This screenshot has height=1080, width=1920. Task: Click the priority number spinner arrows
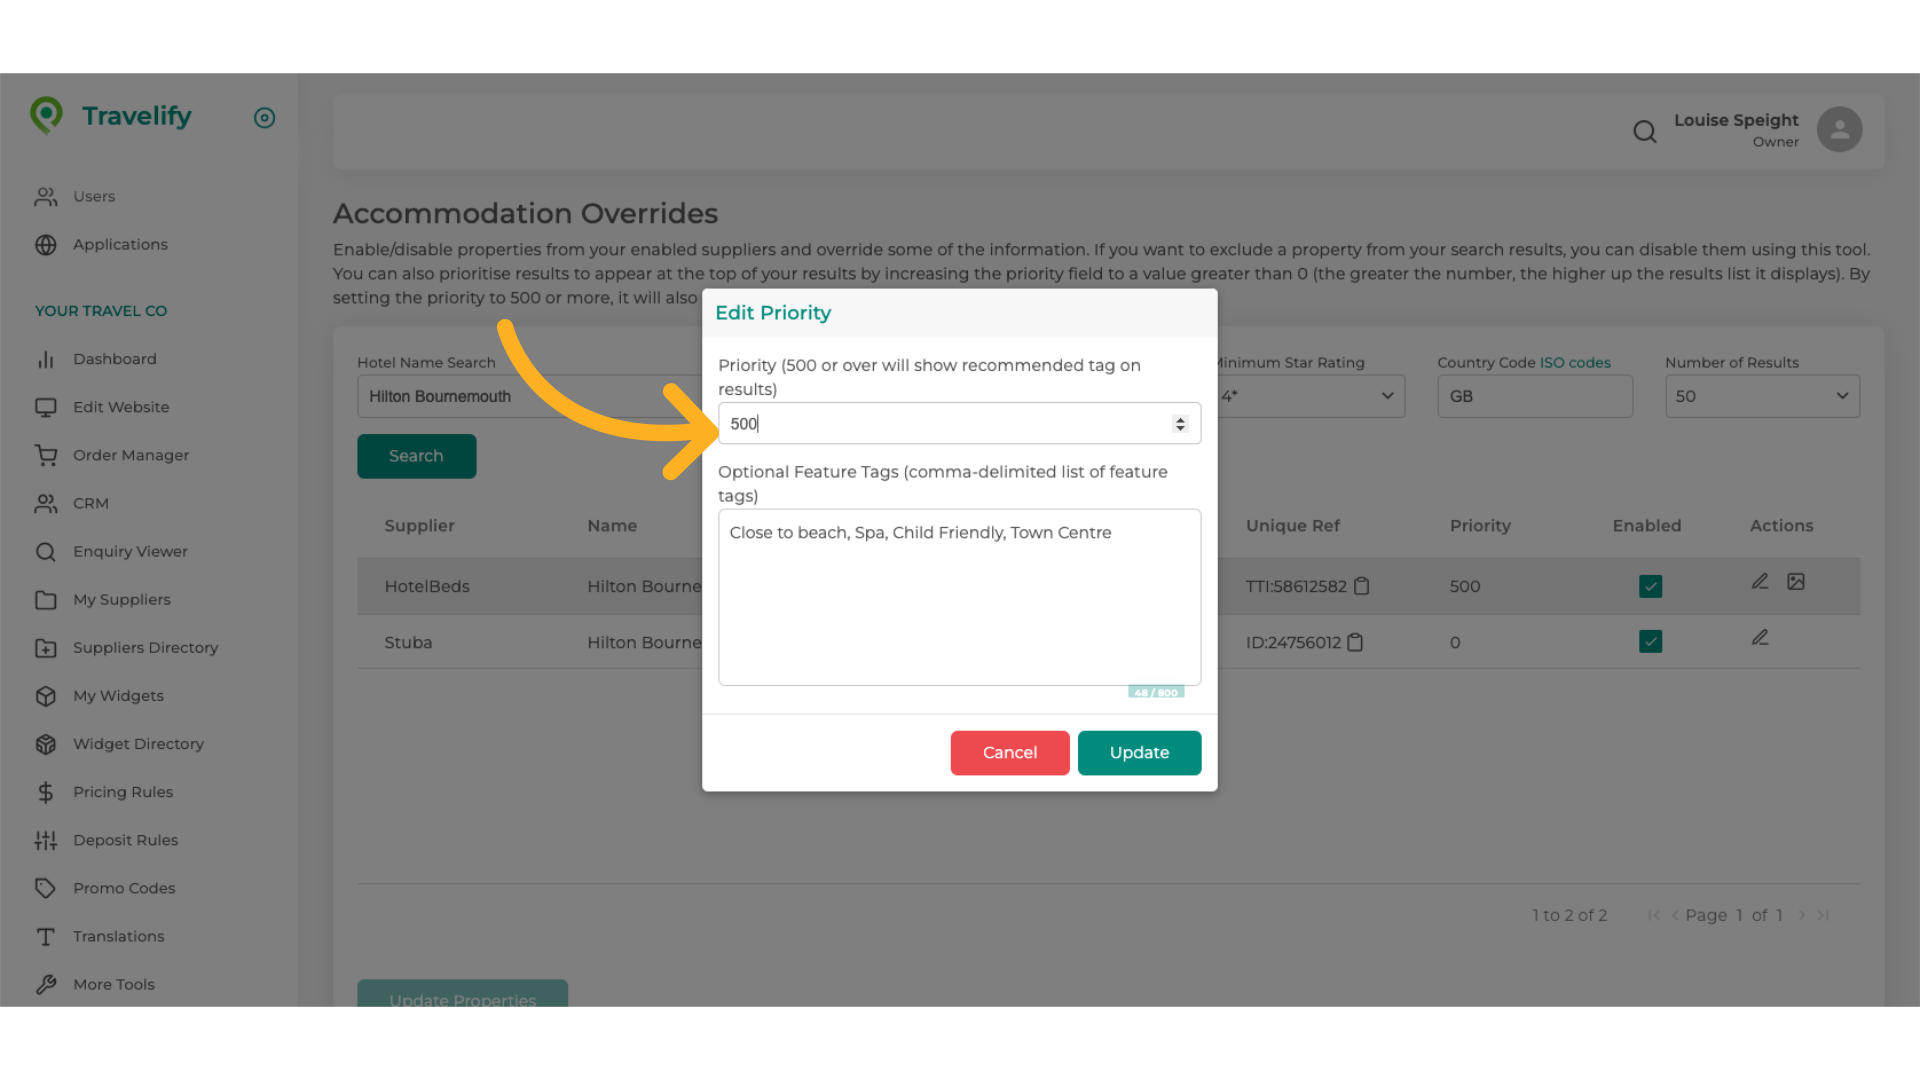click(x=1180, y=424)
